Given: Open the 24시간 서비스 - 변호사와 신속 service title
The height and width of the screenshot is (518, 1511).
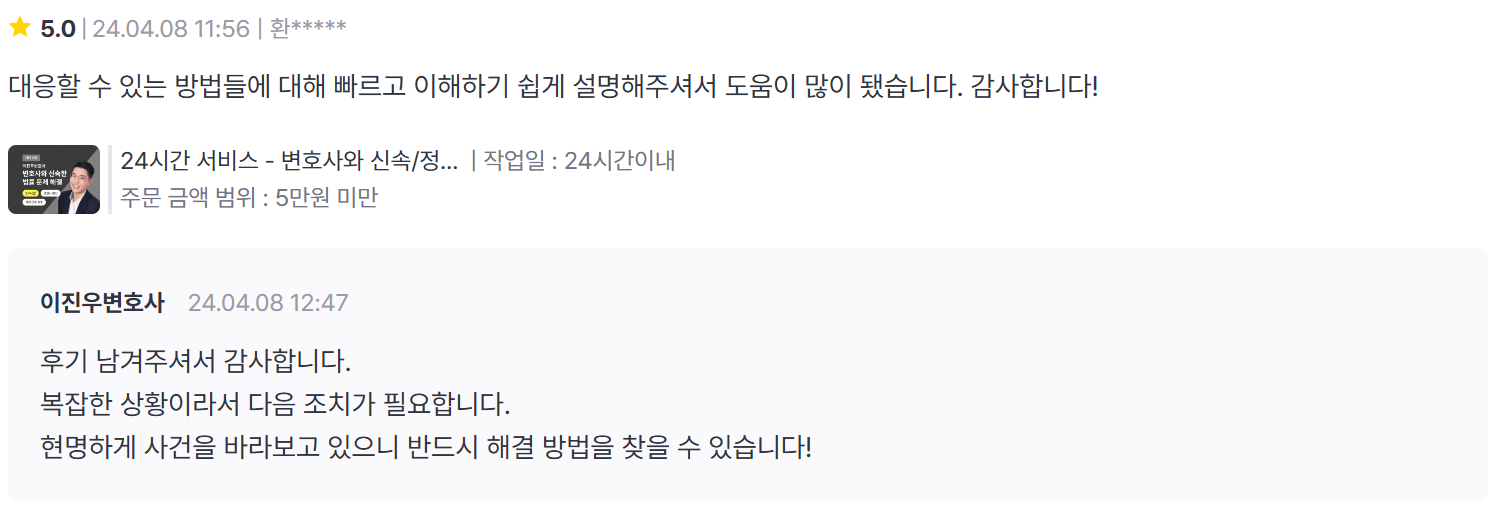Looking at the screenshot, I should pos(289,160).
